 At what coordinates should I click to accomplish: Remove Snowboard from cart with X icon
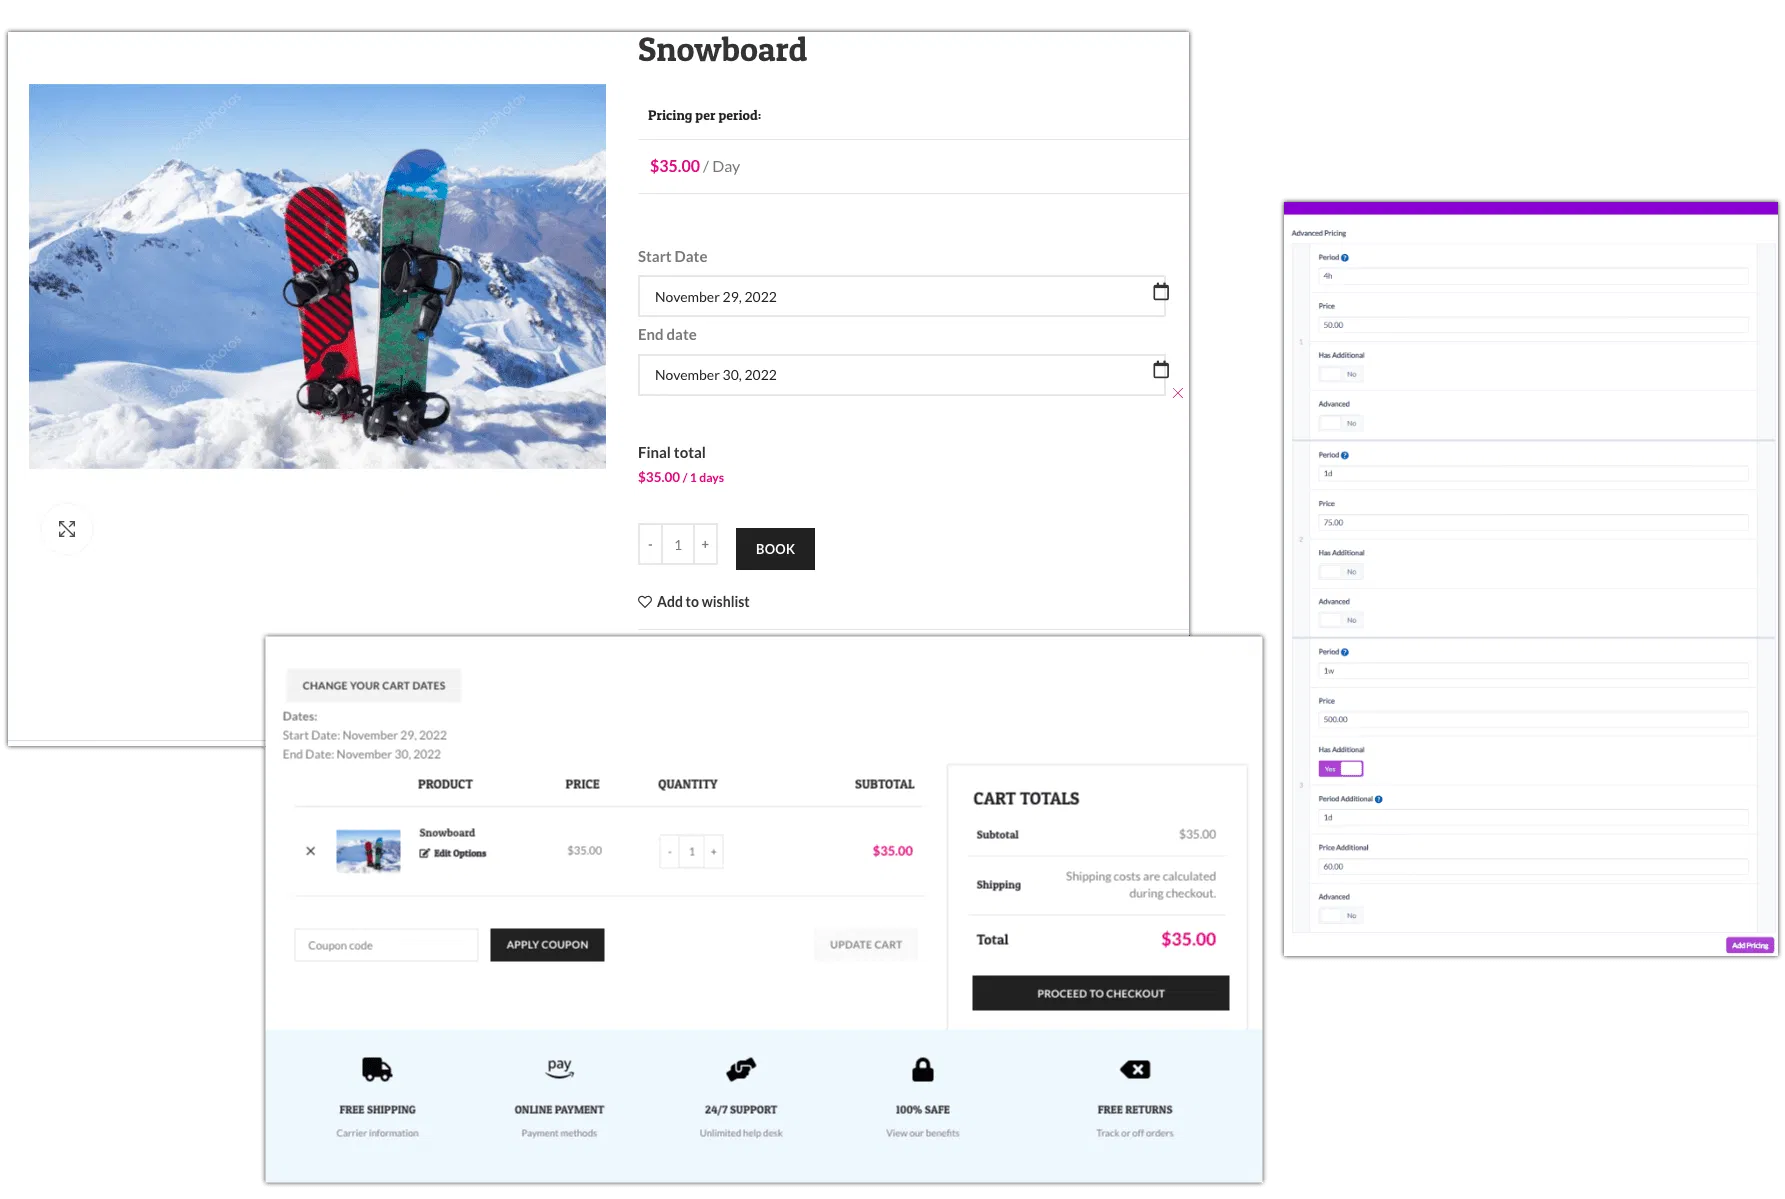(310, 851)
